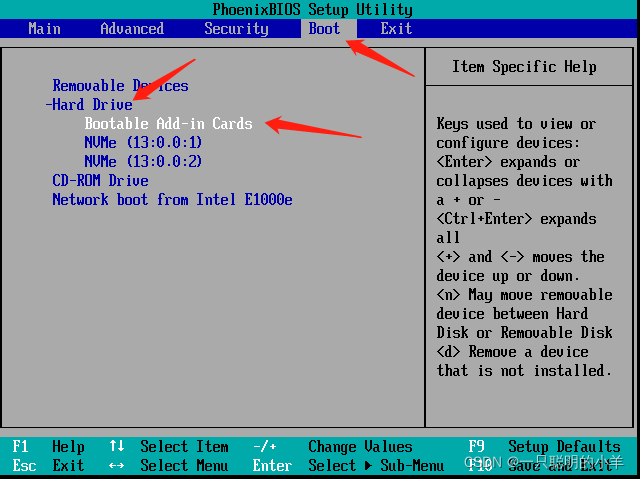Open the Main menu tab
640x479 pixels.
pyautogui.click(x=44, y=29)
